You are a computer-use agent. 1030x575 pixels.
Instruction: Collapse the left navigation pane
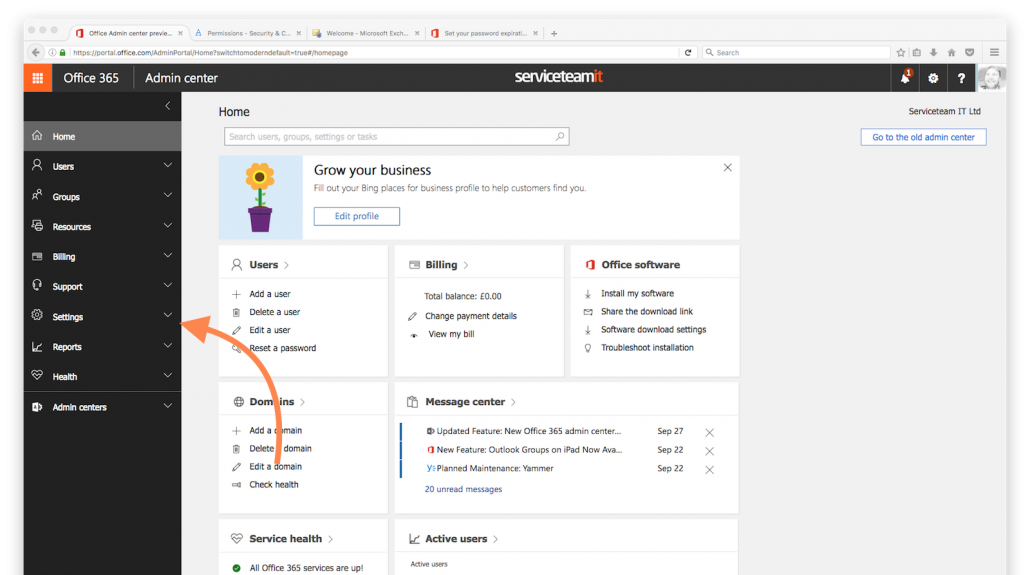click(x=168, y=106)
